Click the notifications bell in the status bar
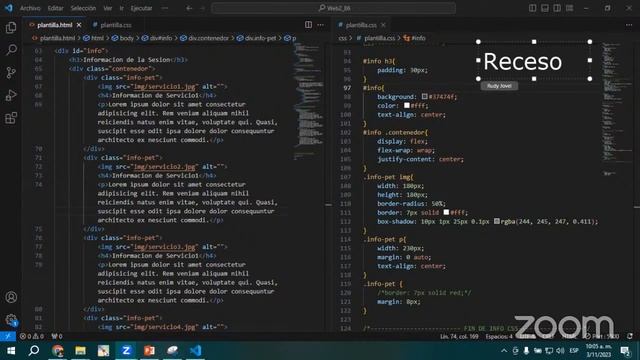640x360 pixels. [x=630, y=336]
